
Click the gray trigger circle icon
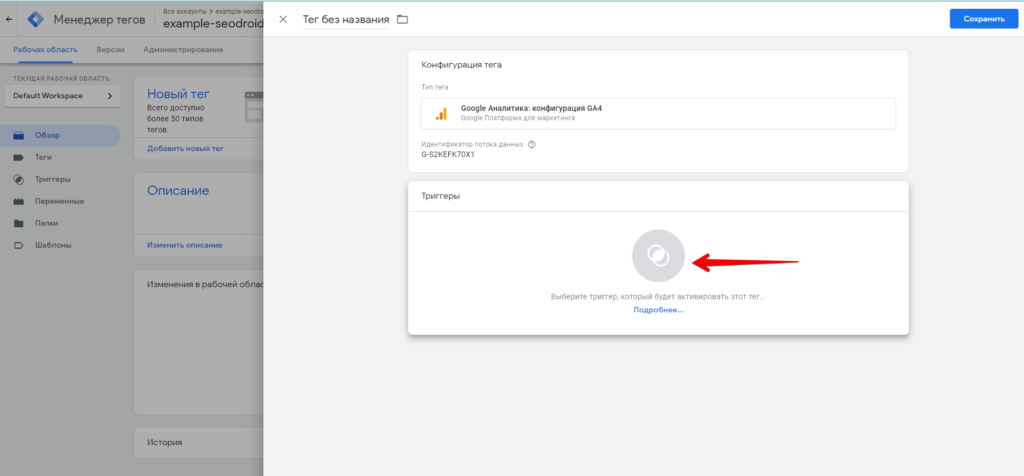pos(658,255)
